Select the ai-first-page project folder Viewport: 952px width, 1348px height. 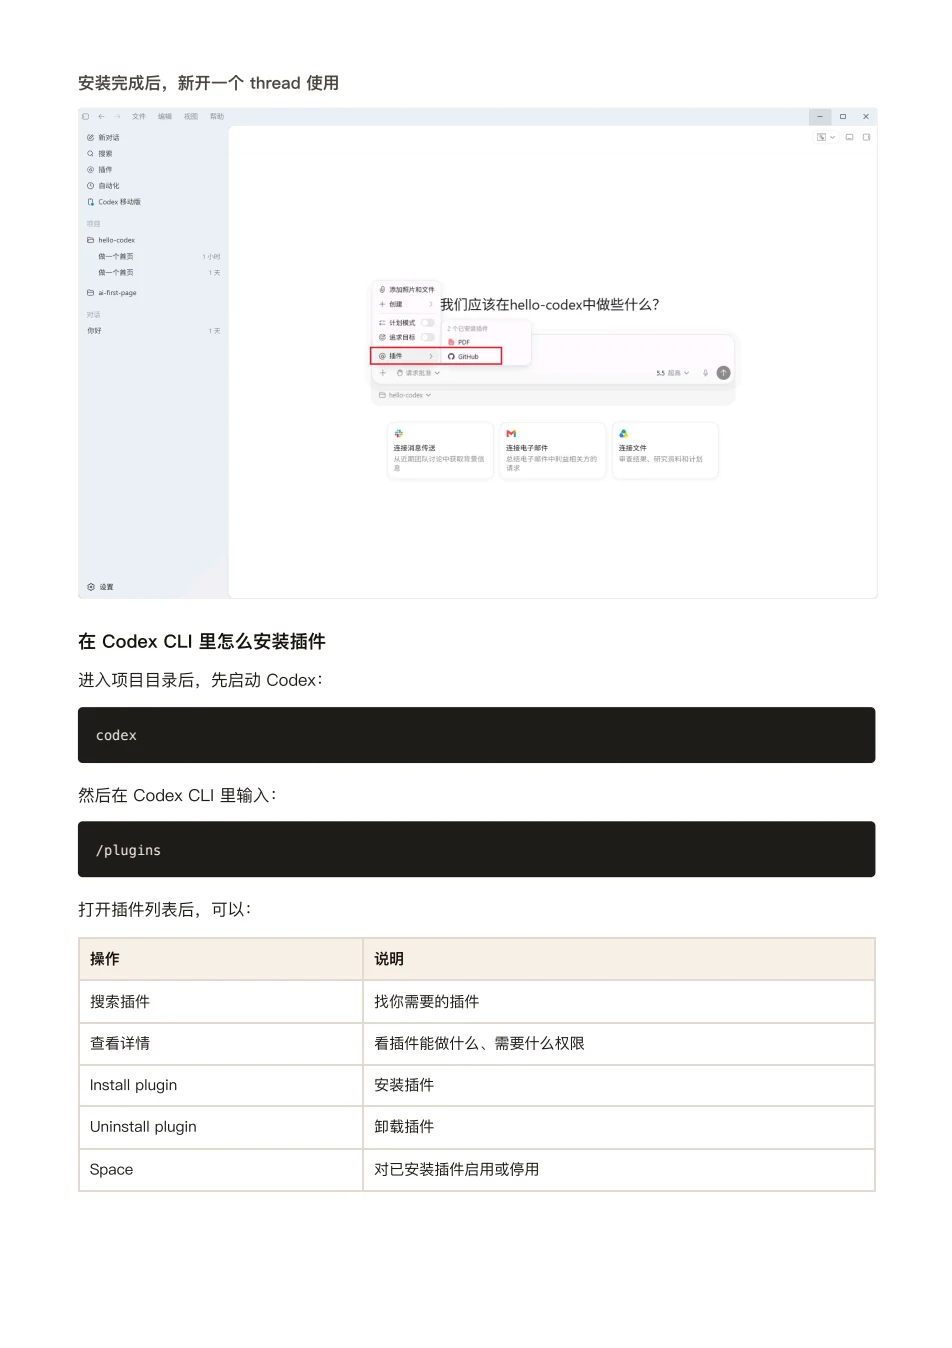[x=112, y=293]
